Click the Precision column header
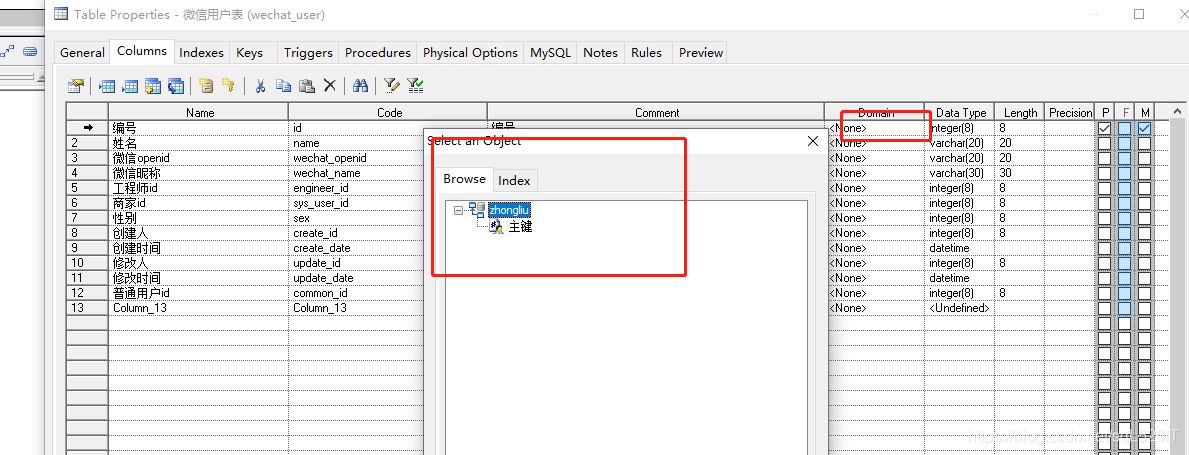 tap(1070, 112)
